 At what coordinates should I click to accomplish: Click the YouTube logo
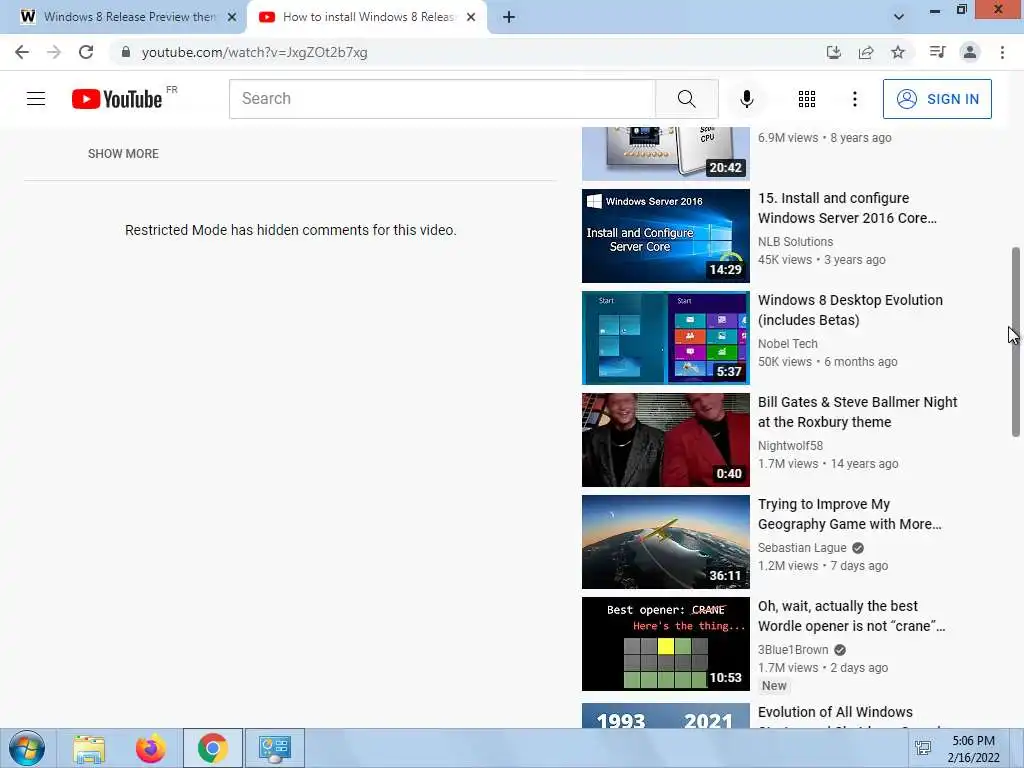click(117, 99)
